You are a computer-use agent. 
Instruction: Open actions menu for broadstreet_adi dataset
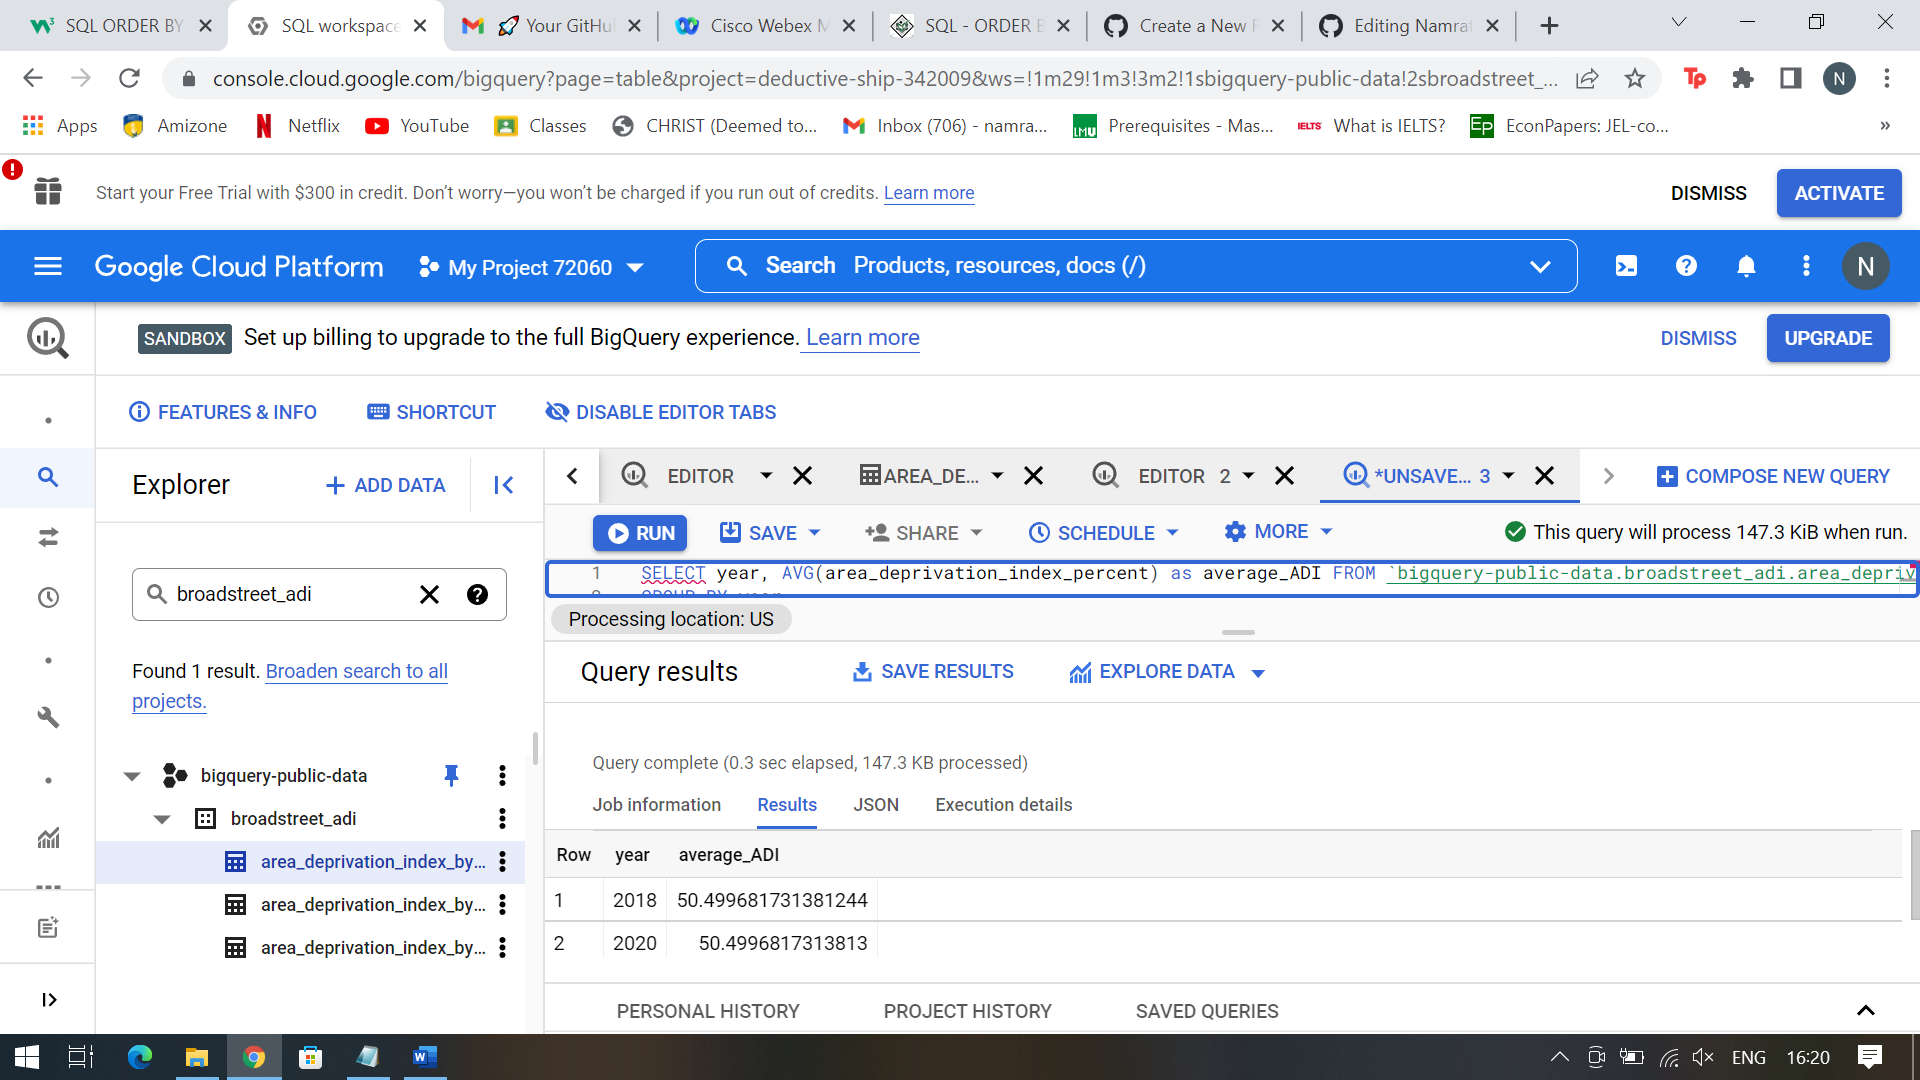click(x=502, y=819)
